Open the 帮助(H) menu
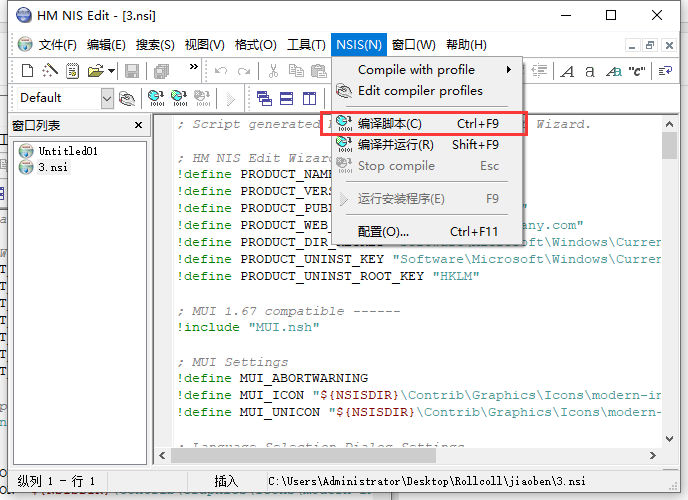The image size is (688, 500). coord(466,45)
